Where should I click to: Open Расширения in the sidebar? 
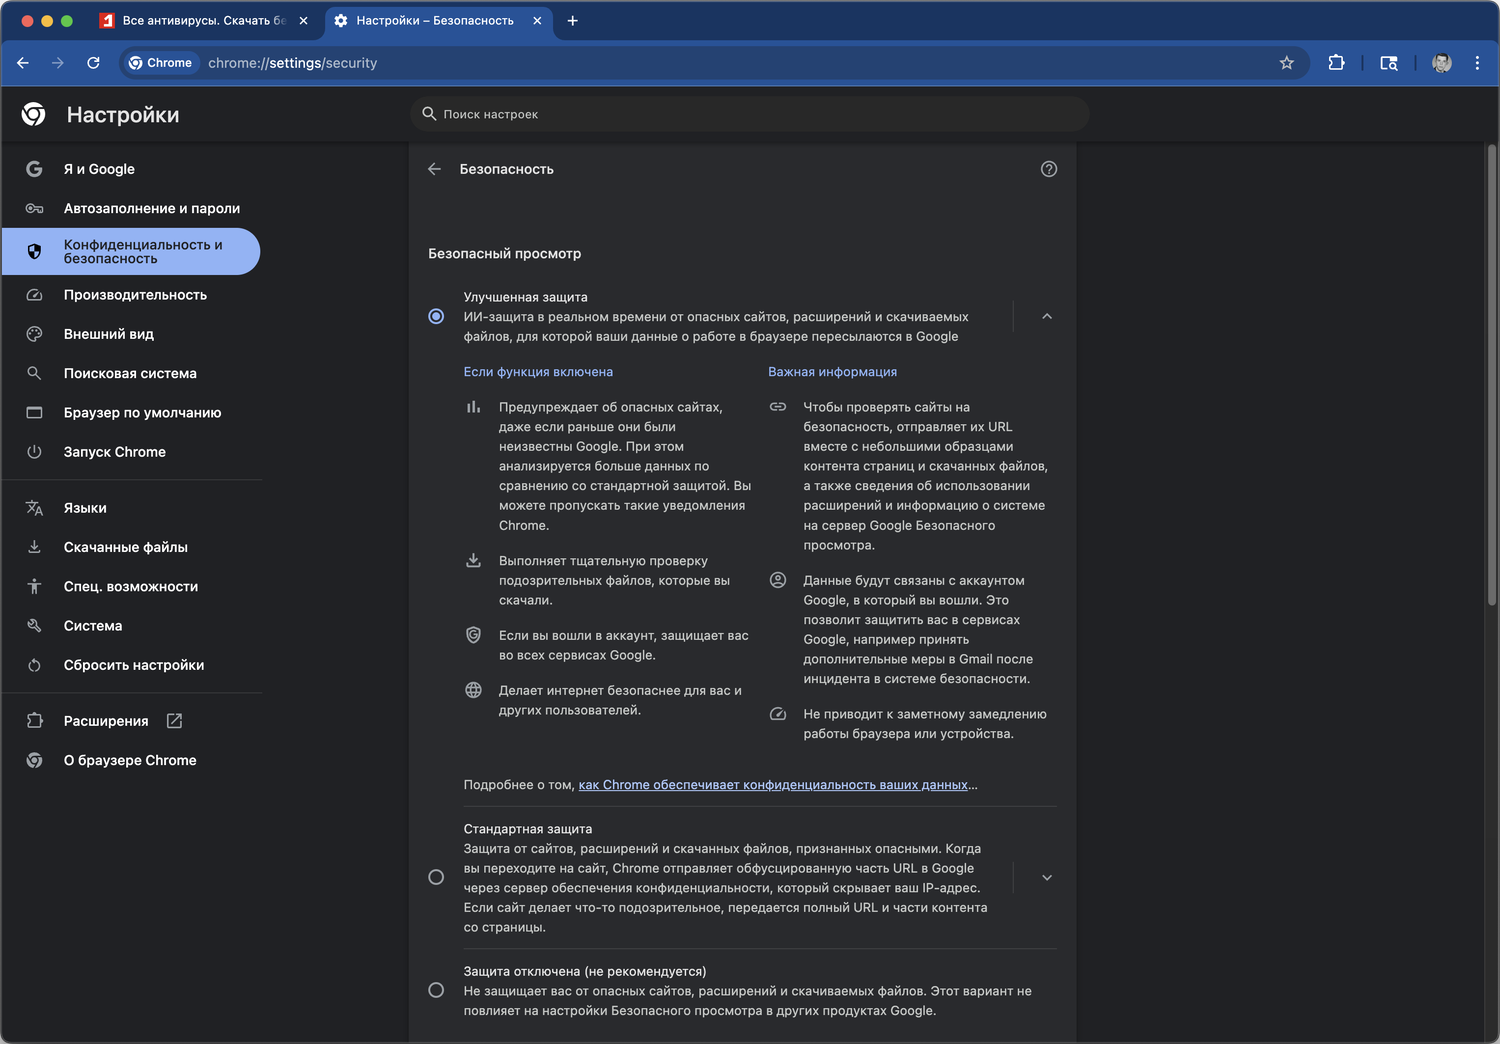click(106, 721)
